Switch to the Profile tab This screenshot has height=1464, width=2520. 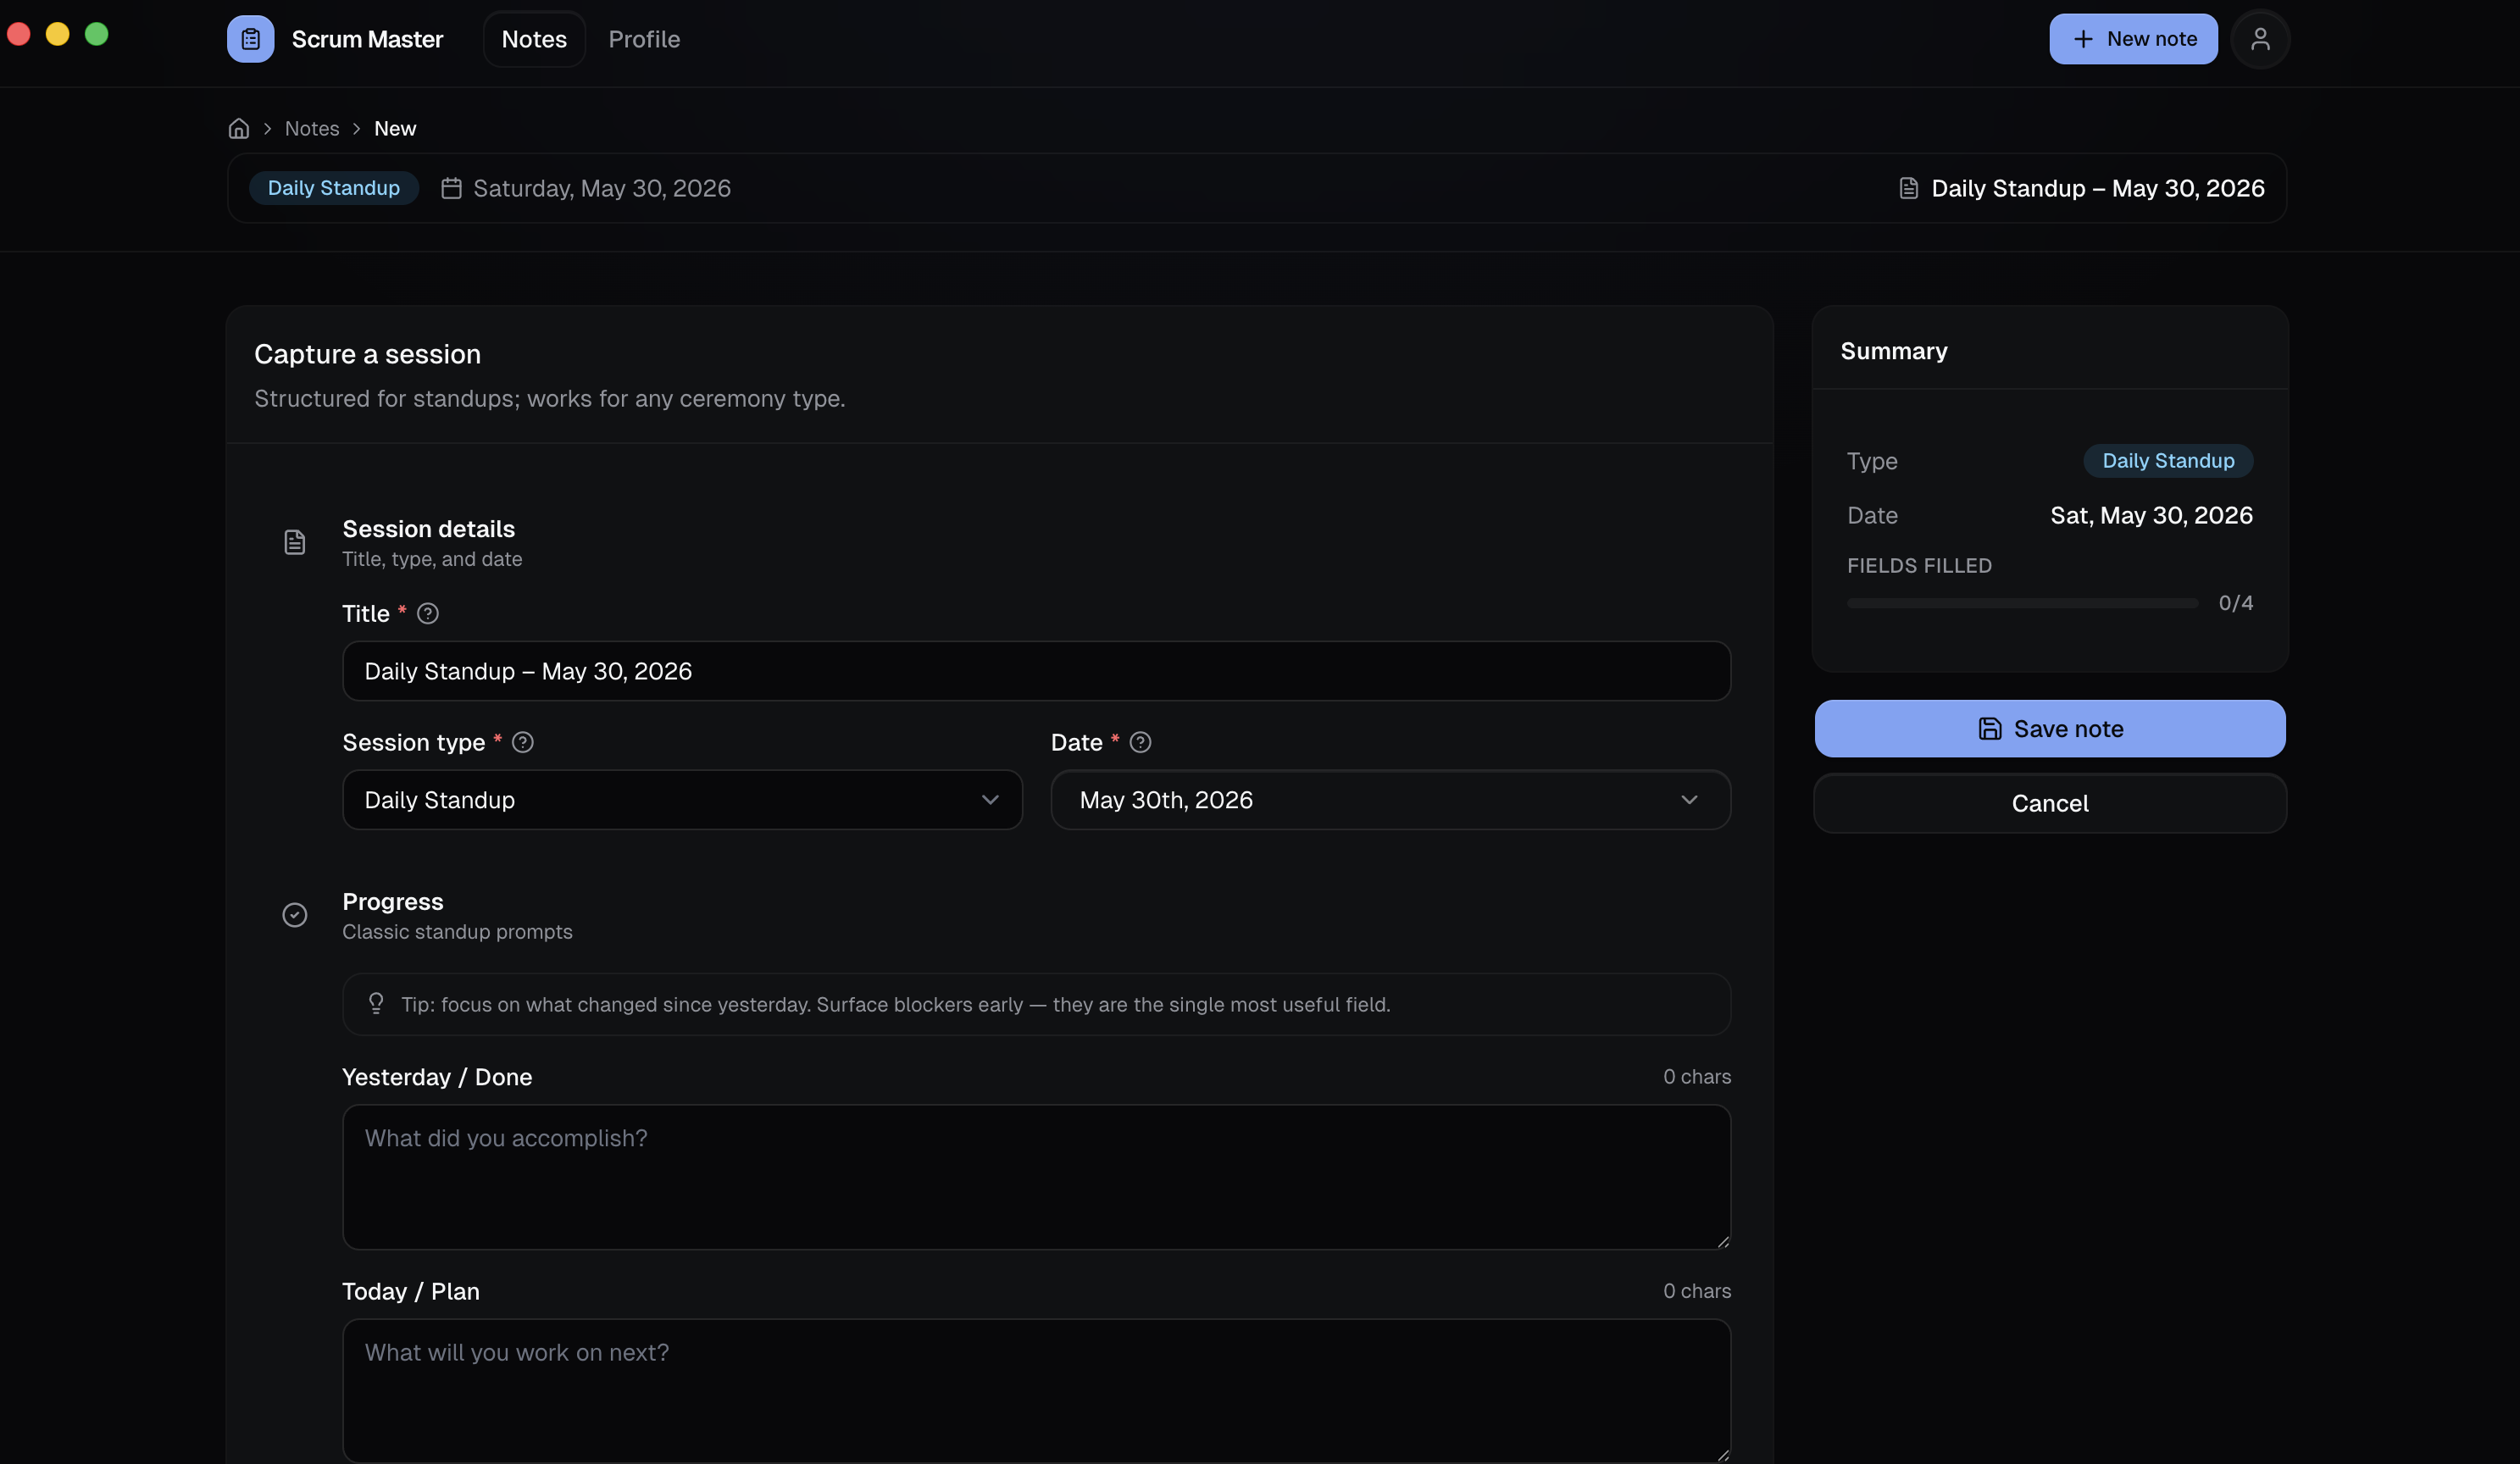click(x=644, y=39)
